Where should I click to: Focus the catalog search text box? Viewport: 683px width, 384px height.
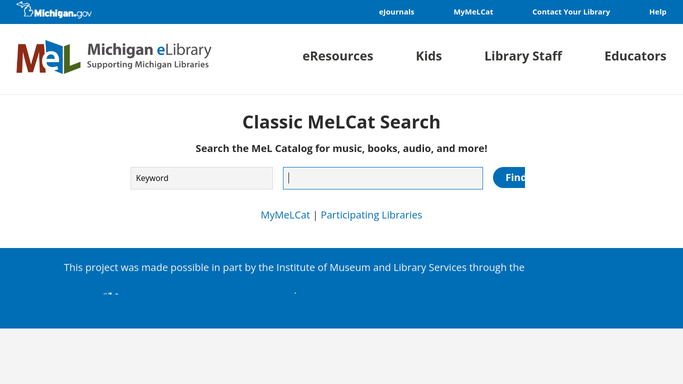[383, 178]
